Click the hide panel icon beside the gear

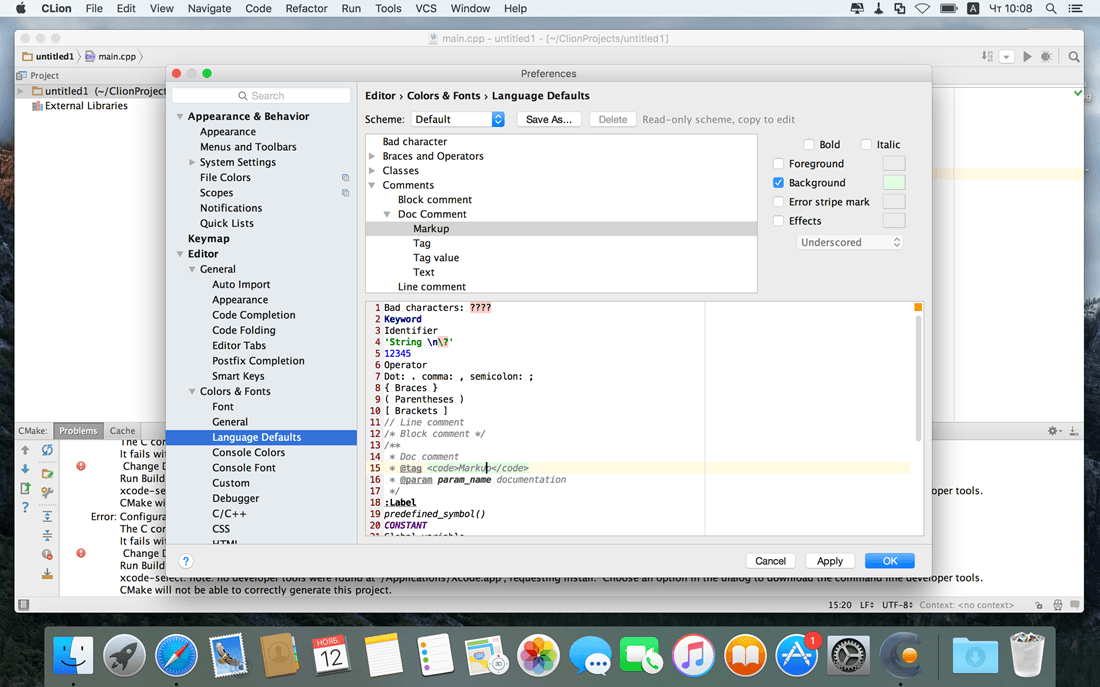(x=1073, y=431)
